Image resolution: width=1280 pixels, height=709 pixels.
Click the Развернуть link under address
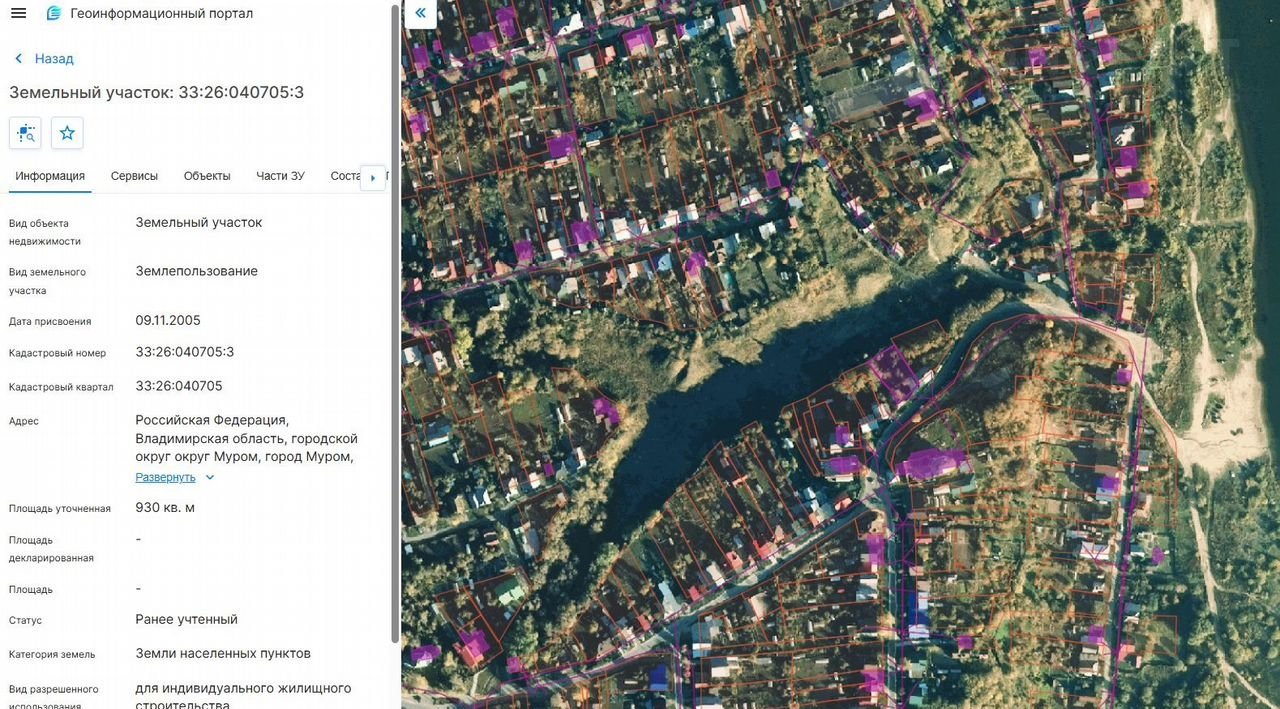pyautogui.click(x=165, y=478)
